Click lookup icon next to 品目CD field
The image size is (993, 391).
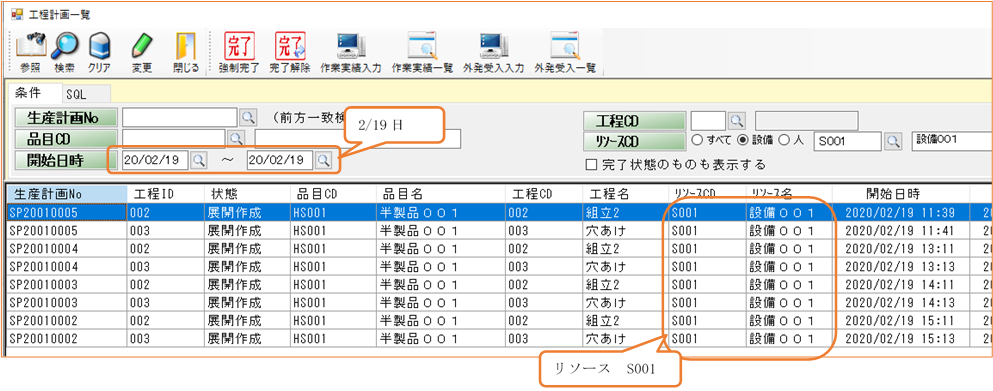tap(236, 138)
